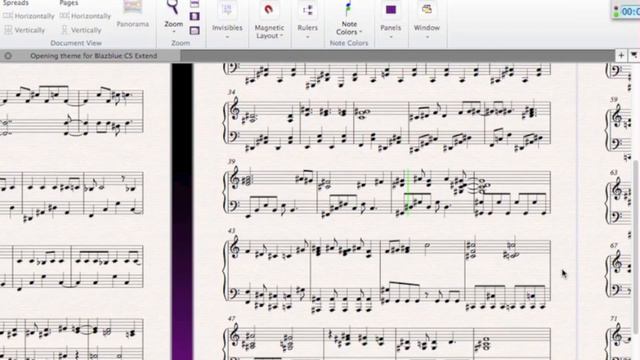Set Spreads to Vertically
Image resolution: width=640 pixels, height=360 pixels.
(24, 30)
